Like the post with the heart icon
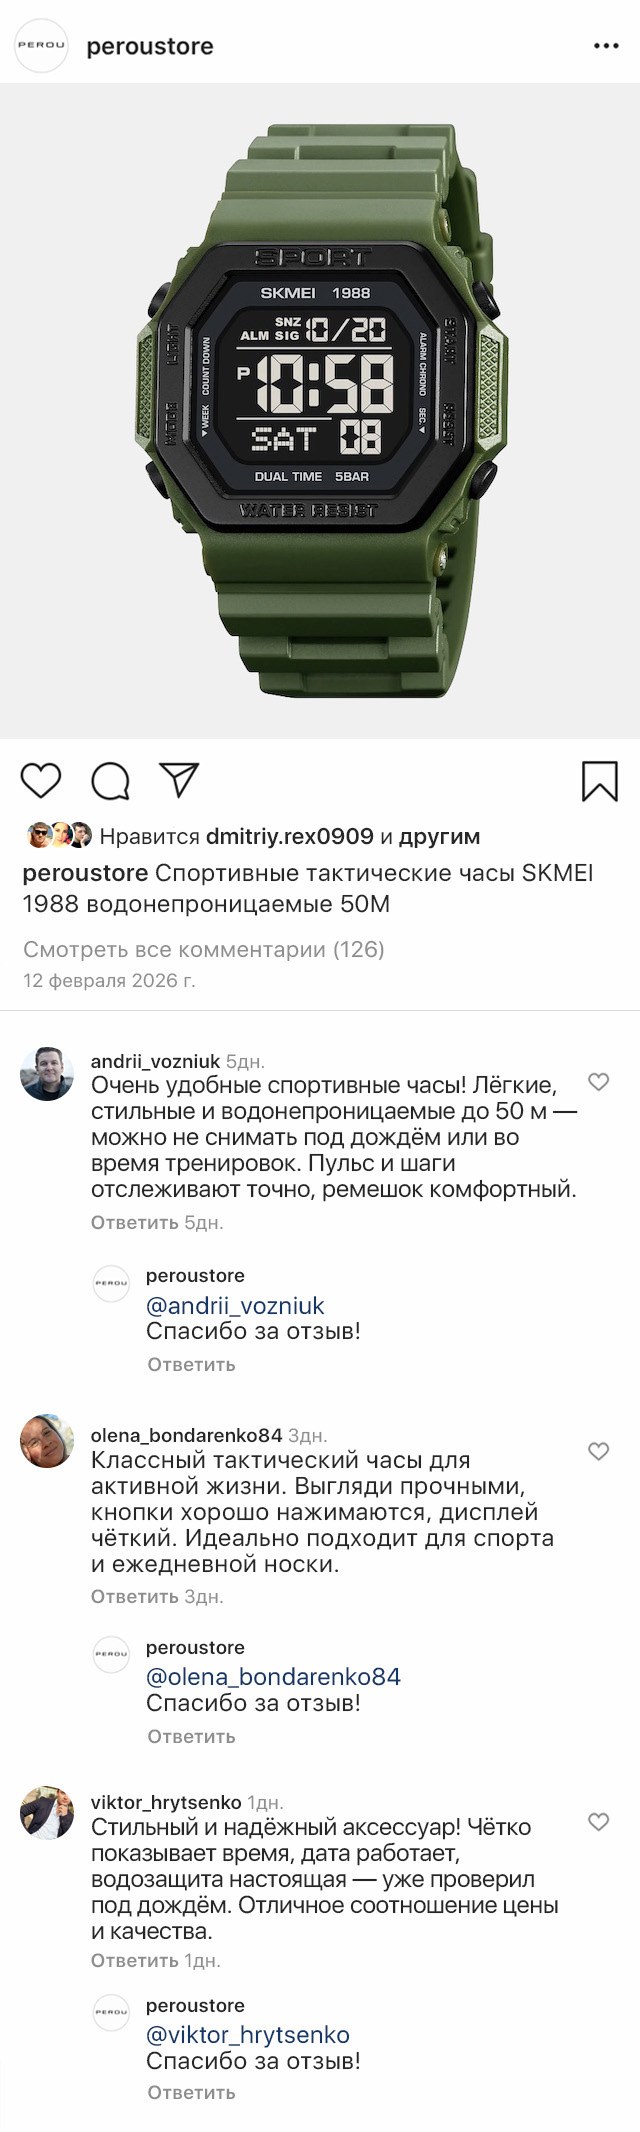Image resolution: width=640 pixels, height=2132 pixels. [41, 780]
